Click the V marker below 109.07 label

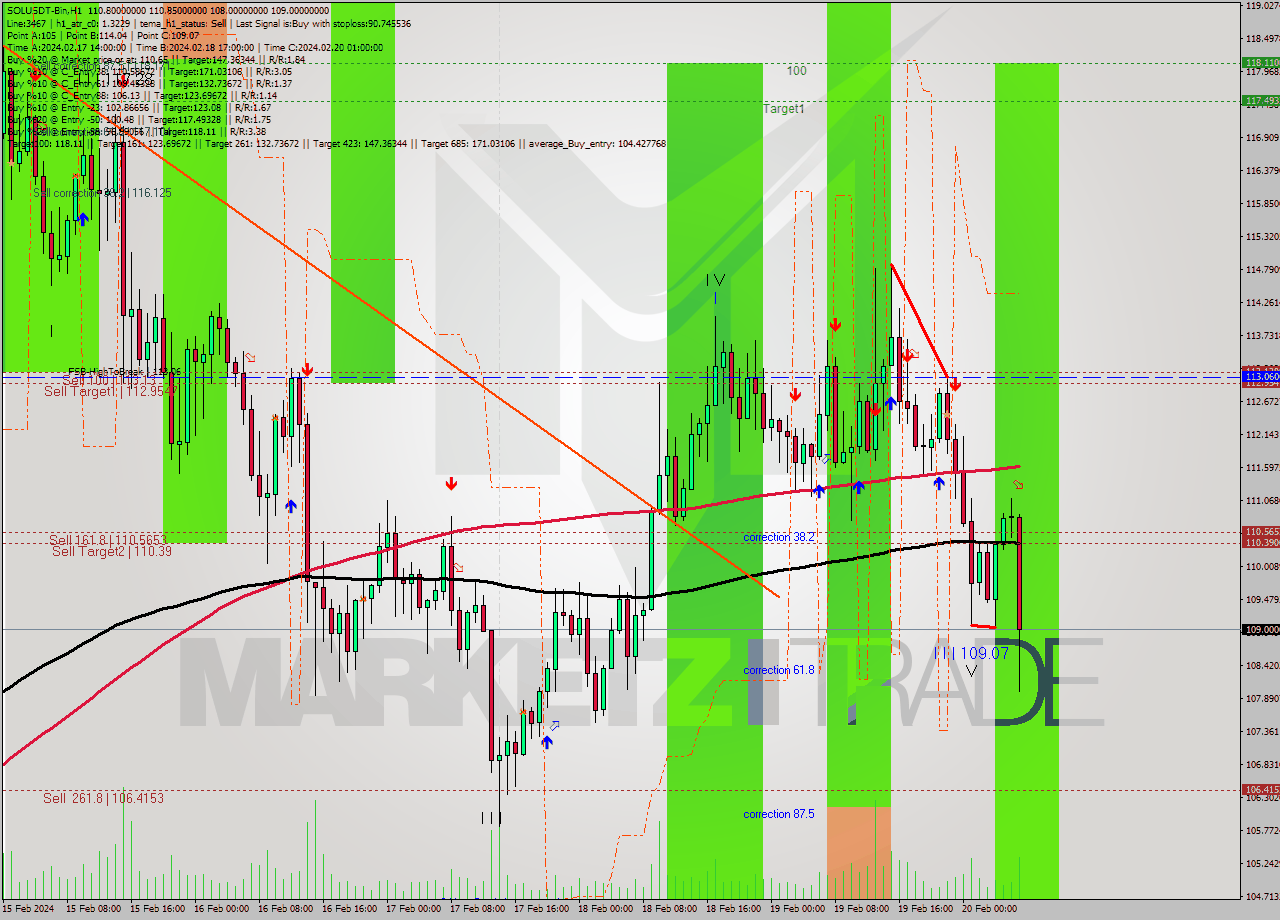(972, 670)
